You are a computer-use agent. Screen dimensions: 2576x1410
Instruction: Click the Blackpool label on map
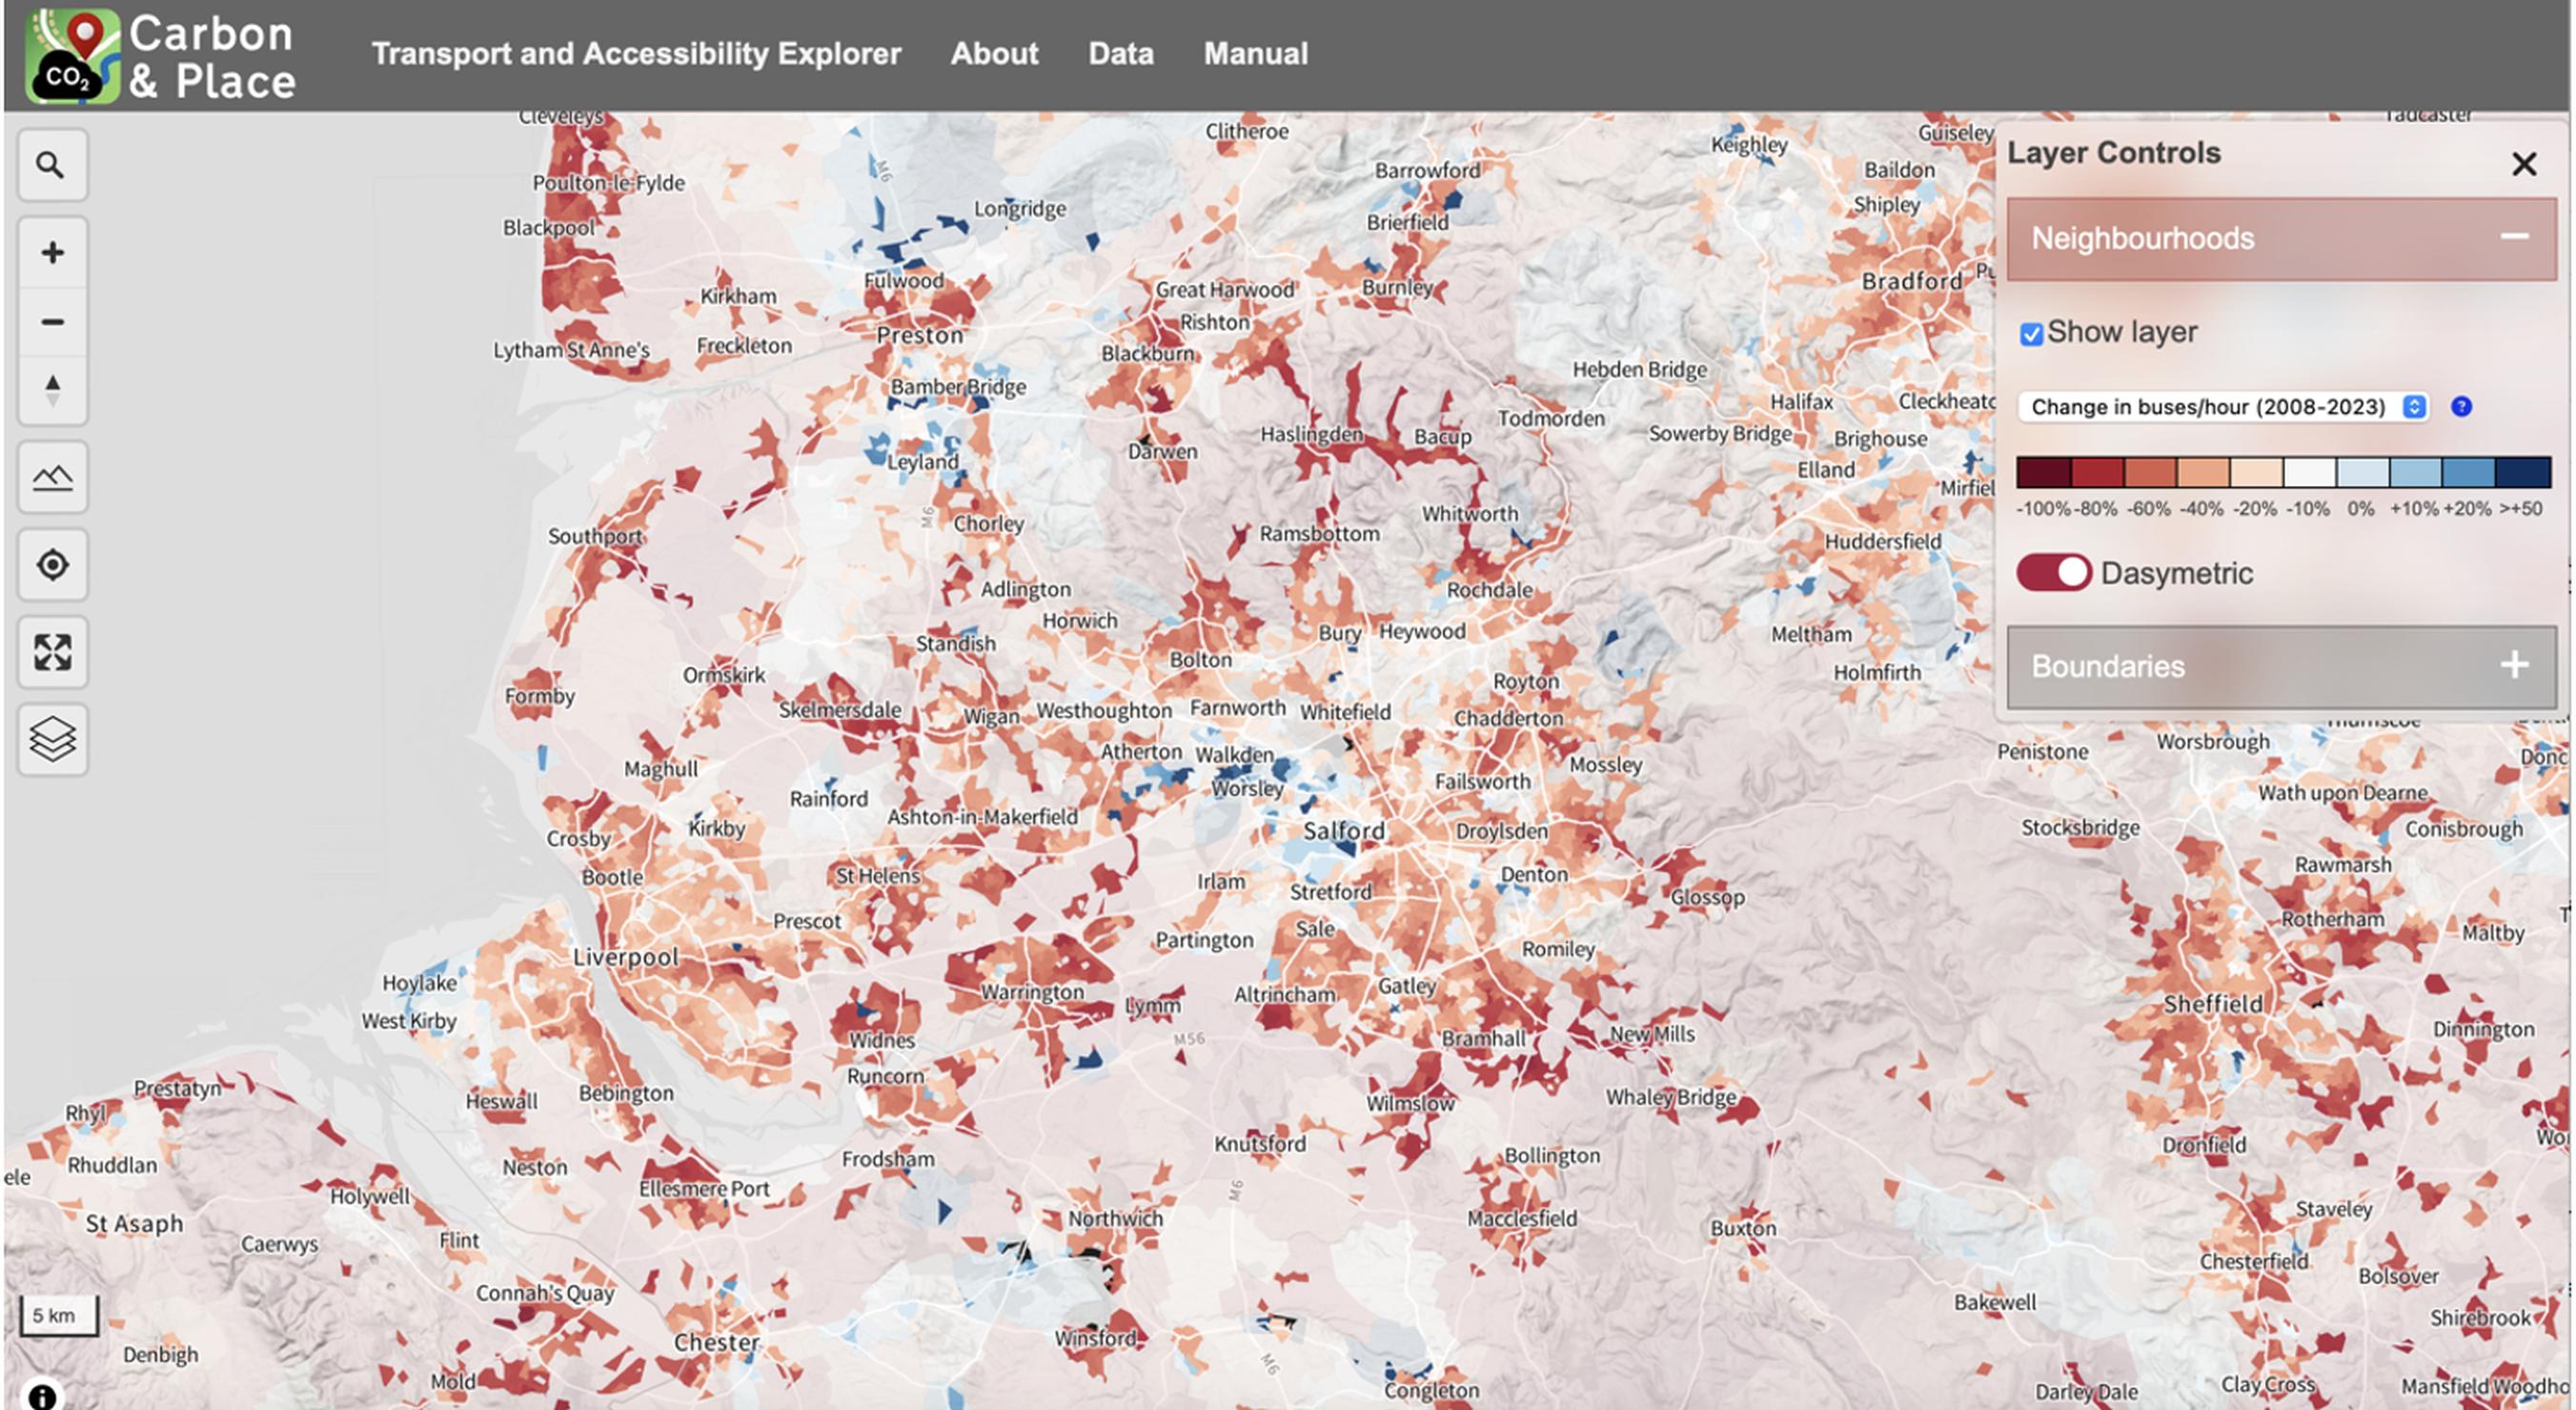point(548,228)
